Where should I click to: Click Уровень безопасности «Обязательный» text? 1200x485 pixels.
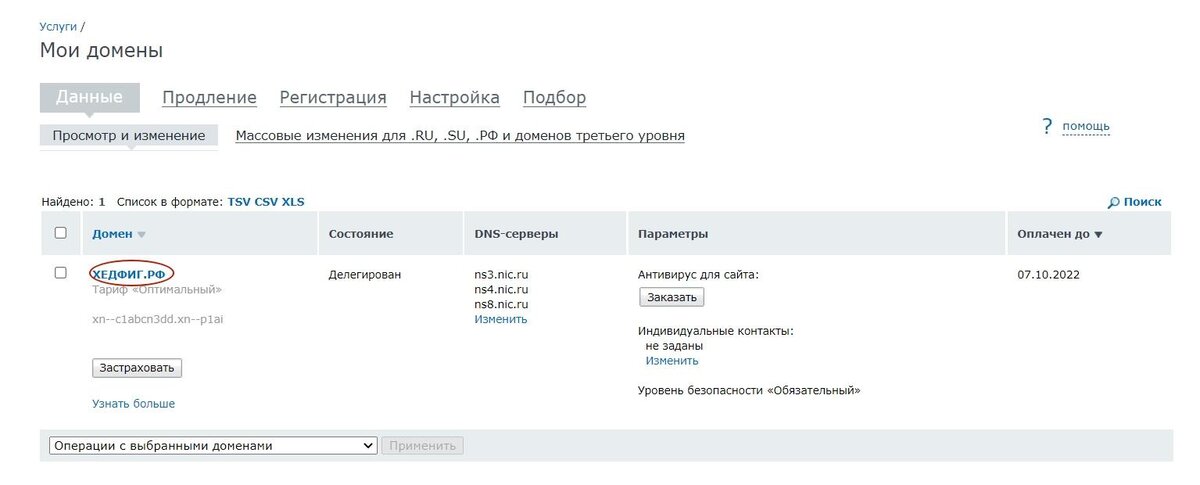(749, 391)
